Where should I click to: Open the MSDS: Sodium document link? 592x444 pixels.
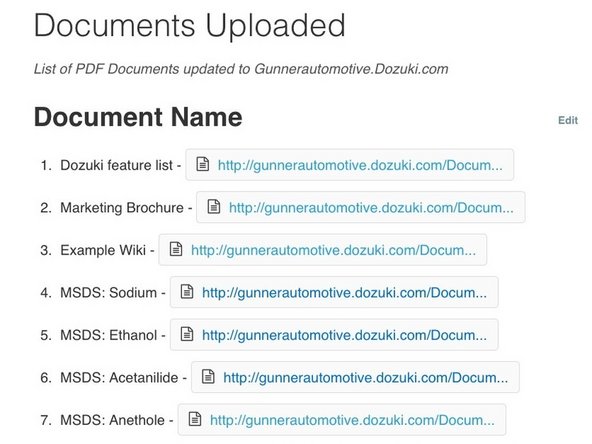[x=344, y=293]
